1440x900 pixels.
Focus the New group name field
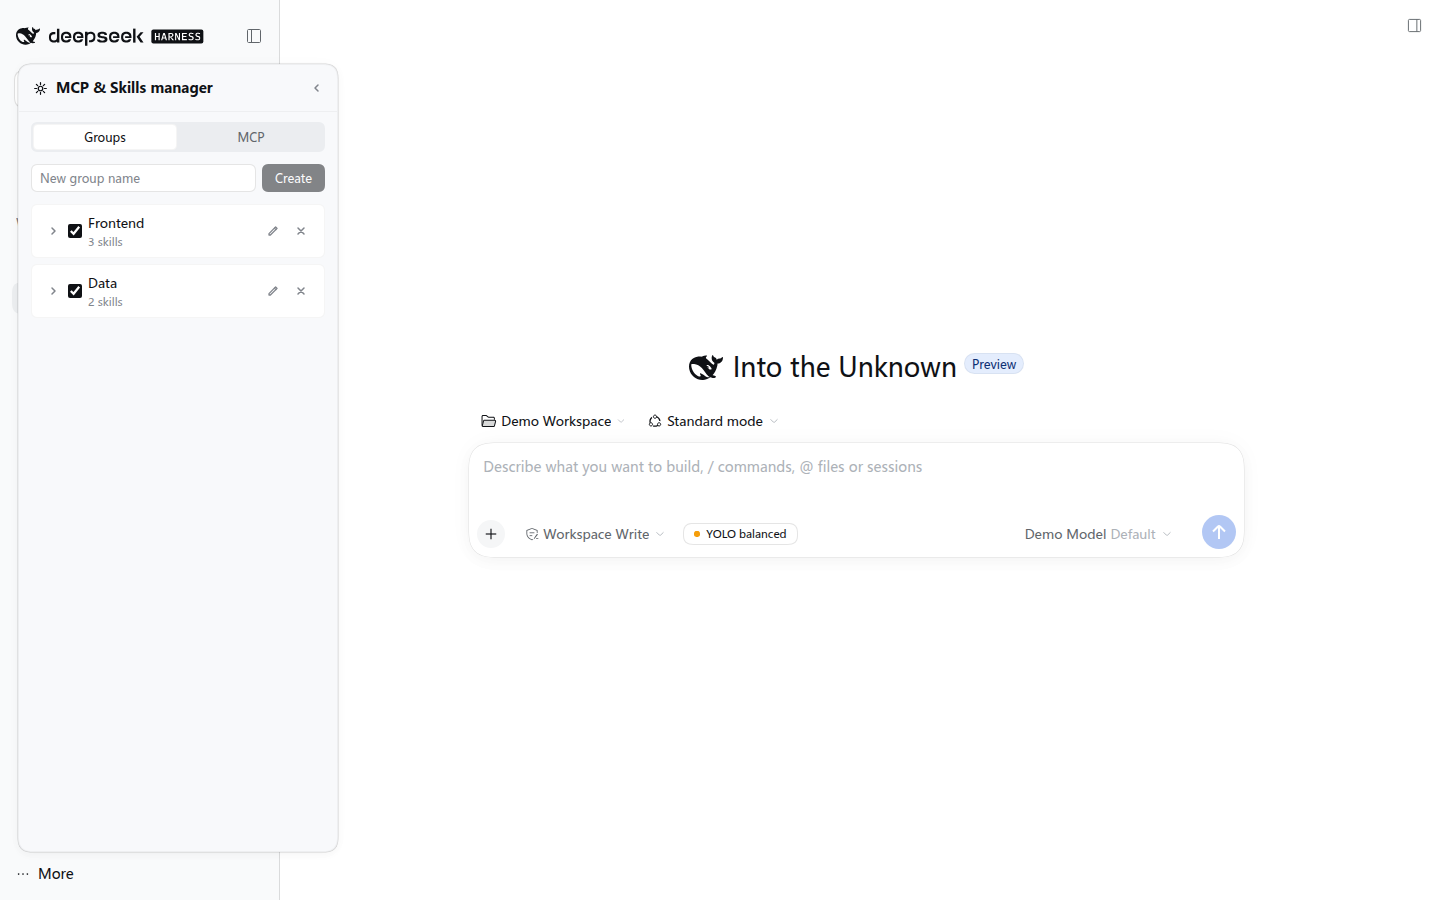pyautogui.click(x=143, y=178)
